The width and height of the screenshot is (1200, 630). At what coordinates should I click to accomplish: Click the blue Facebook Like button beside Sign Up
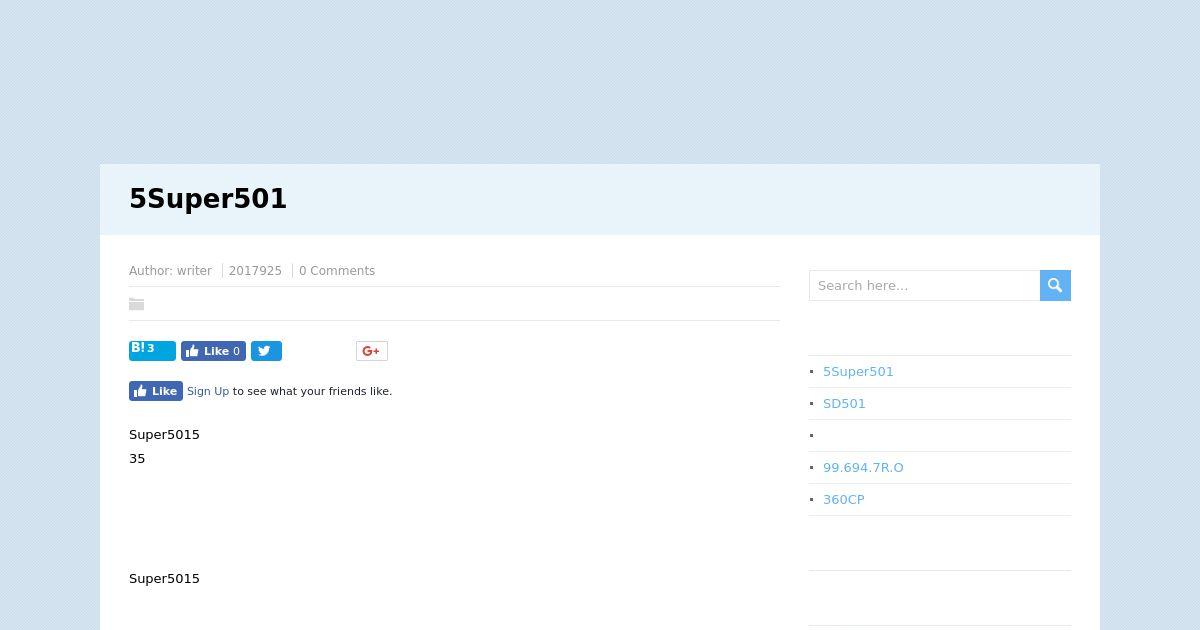point(156,391)
